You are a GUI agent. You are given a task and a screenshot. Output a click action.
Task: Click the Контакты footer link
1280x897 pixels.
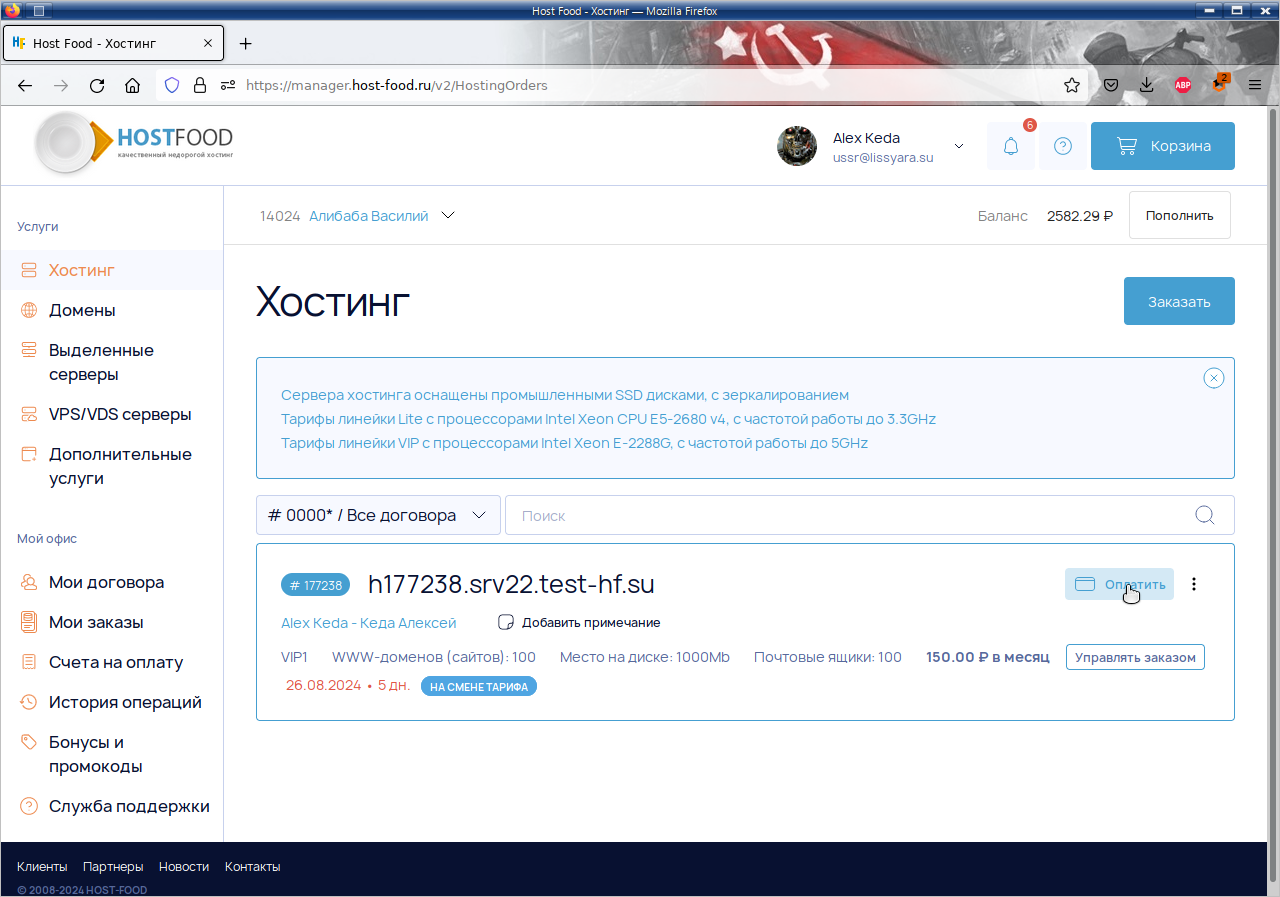point(253,867)
